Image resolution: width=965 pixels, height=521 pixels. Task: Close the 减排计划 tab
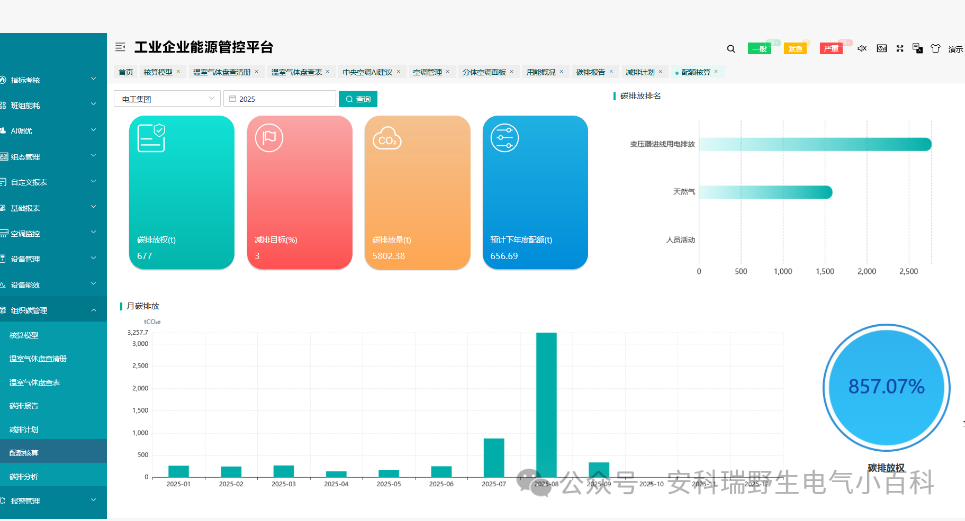click(x=660, y=71)
